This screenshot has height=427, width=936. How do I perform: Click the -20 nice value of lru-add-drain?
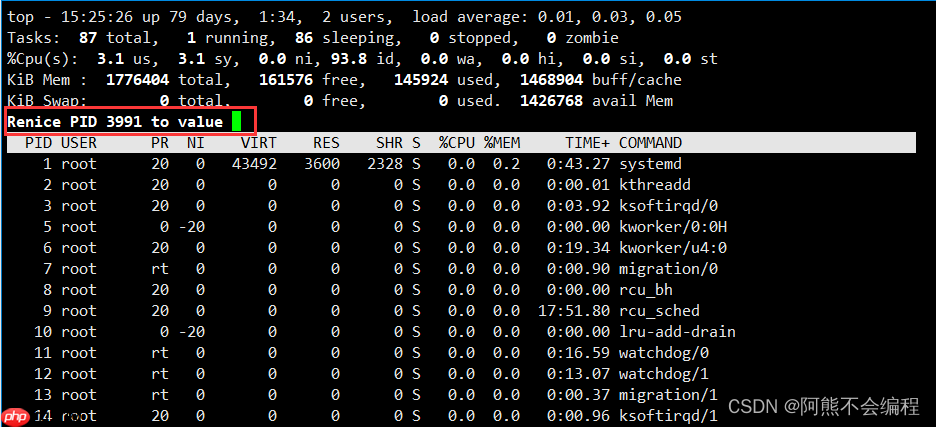tap(191, 332)
